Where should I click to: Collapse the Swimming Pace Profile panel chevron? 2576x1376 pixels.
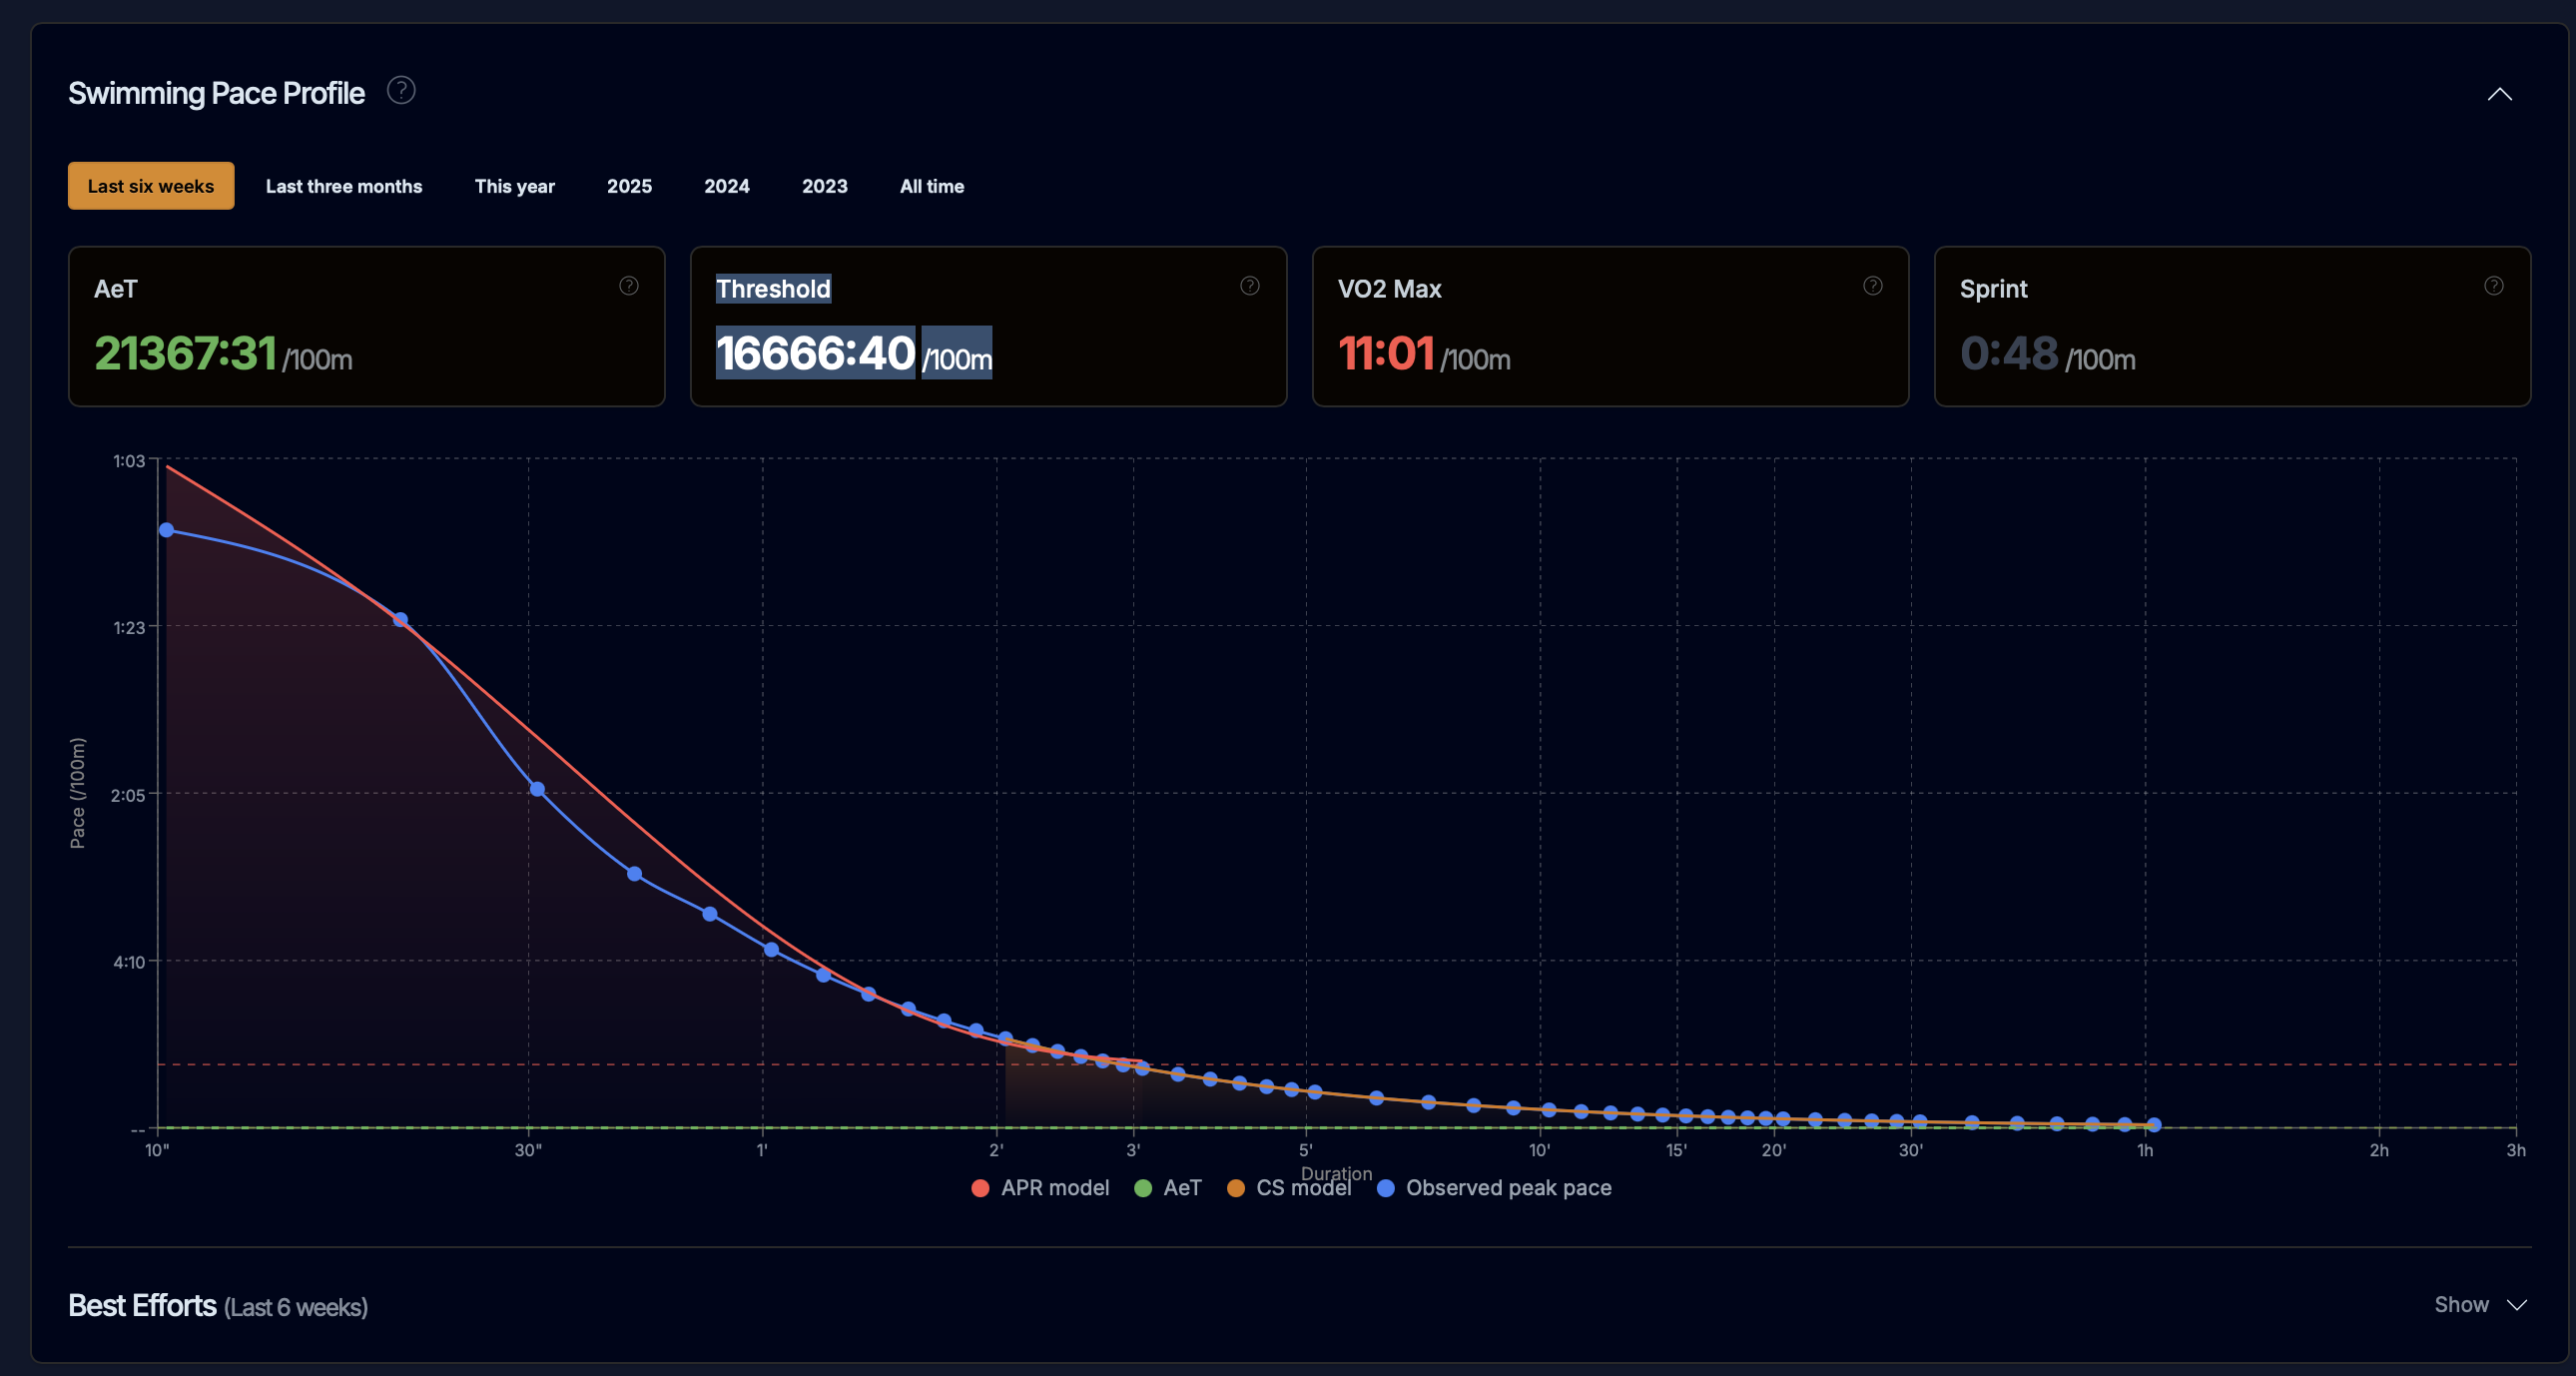click(2499, 94)
